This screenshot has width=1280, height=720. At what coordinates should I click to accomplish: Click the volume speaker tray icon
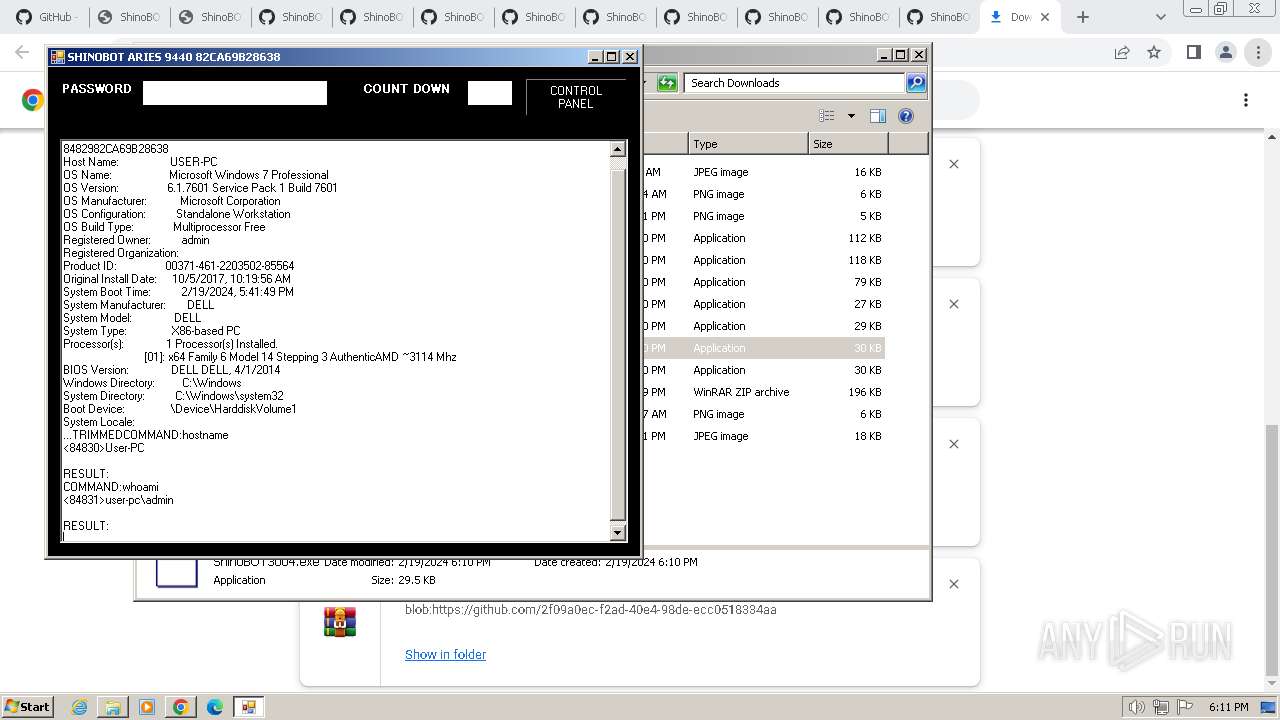click(x=1136, y=707)
